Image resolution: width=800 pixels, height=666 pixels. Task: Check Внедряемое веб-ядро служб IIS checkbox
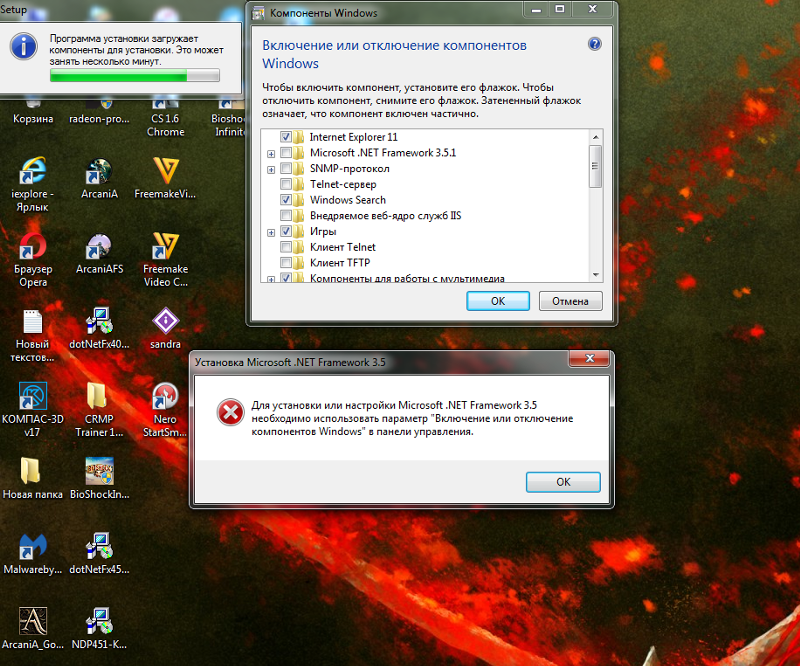(x=286, y=215)
